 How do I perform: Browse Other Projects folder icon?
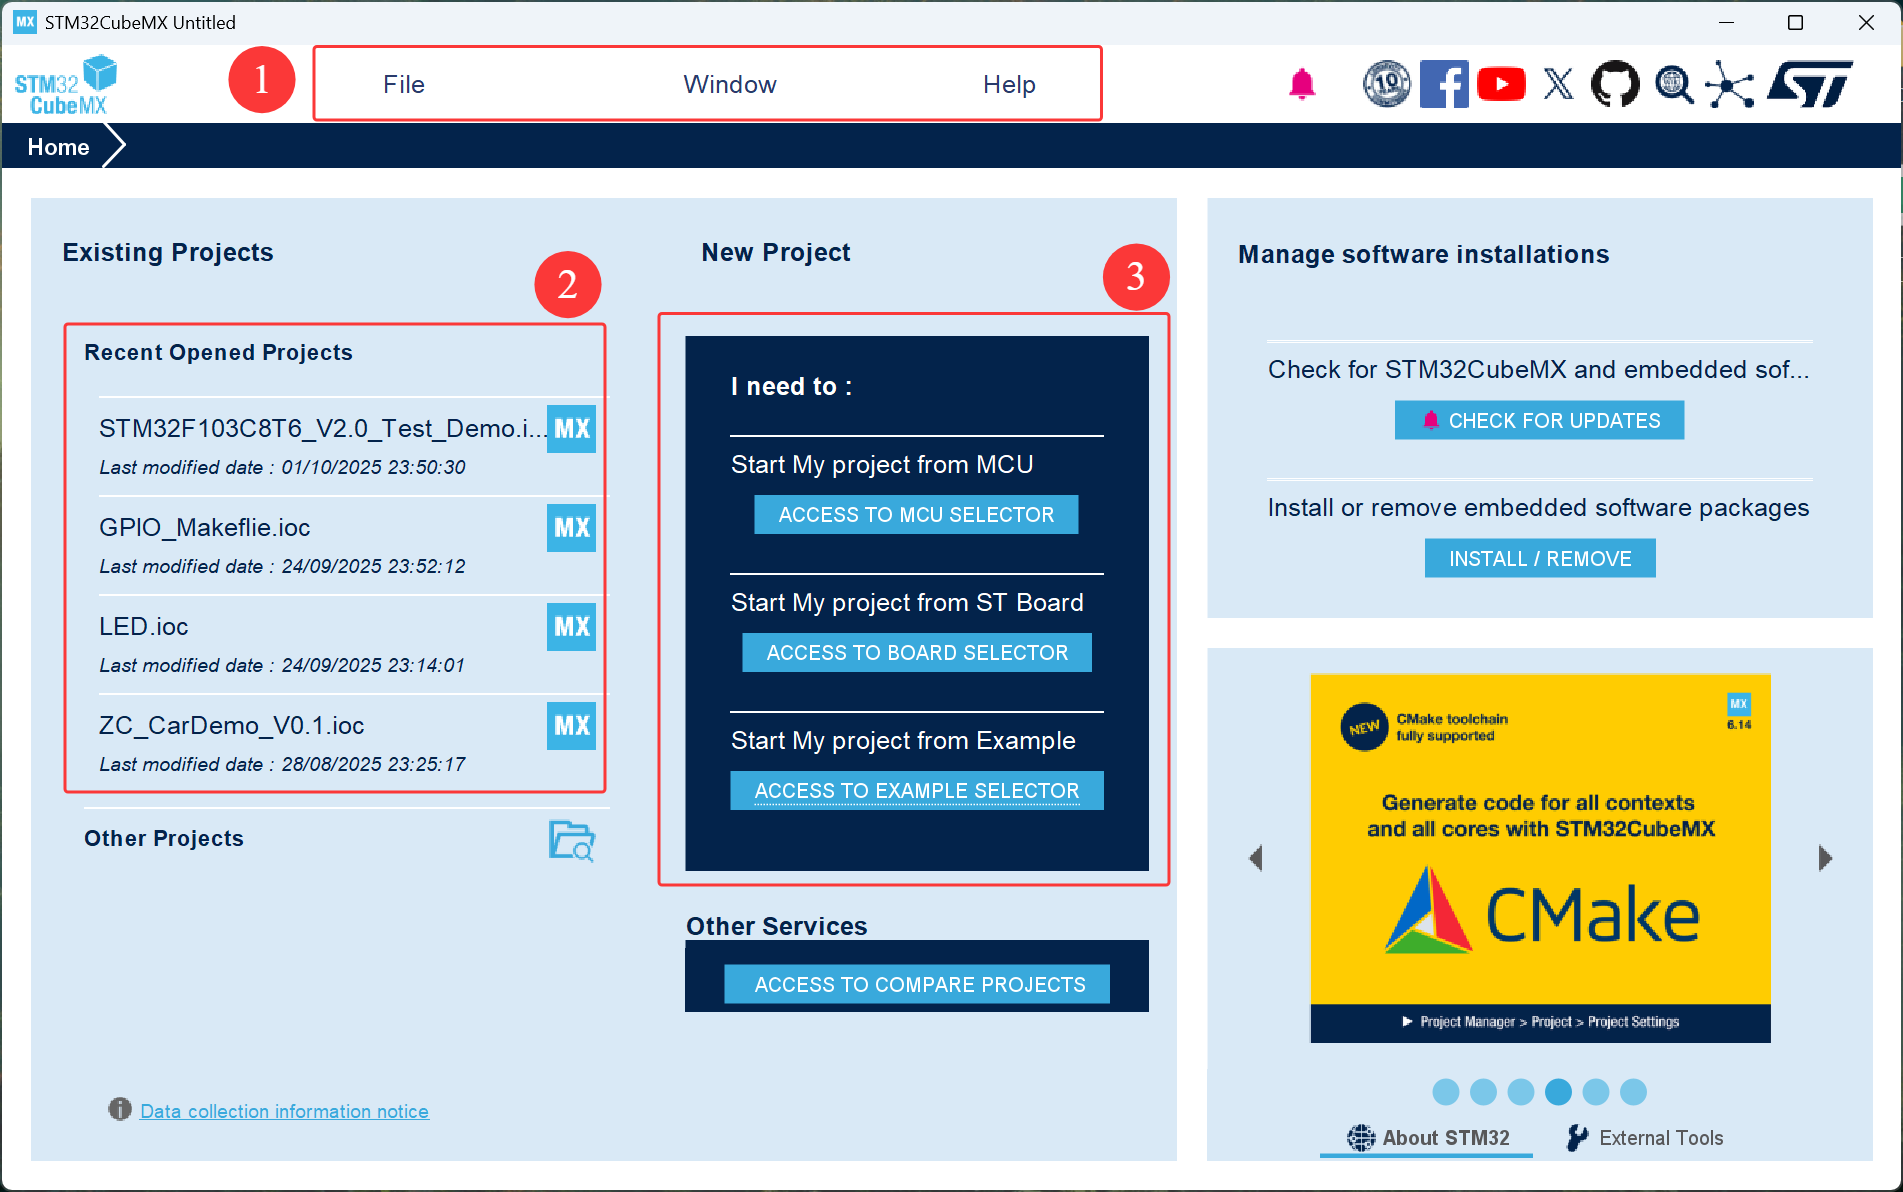coord(572,840)
